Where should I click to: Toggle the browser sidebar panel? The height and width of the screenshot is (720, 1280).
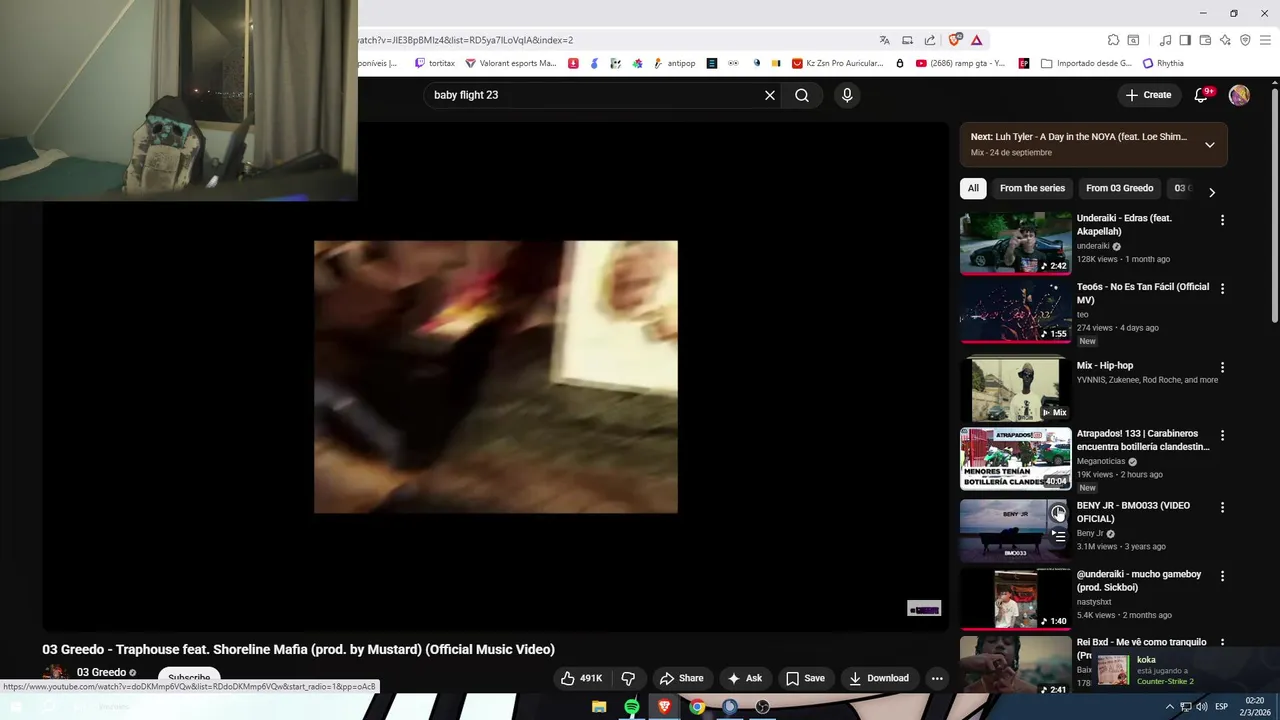(1185, 40)
